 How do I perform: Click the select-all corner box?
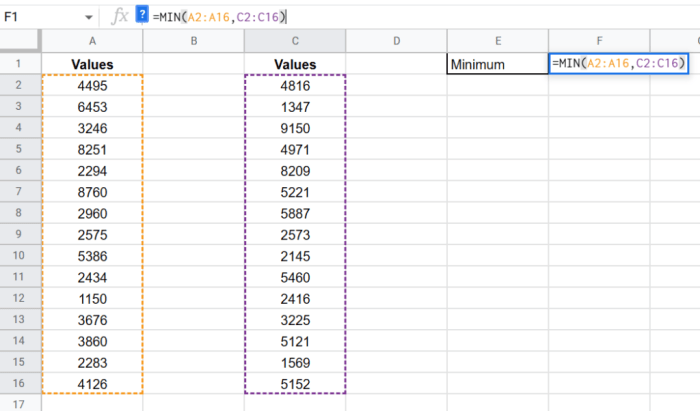click(x=20, y=41)
